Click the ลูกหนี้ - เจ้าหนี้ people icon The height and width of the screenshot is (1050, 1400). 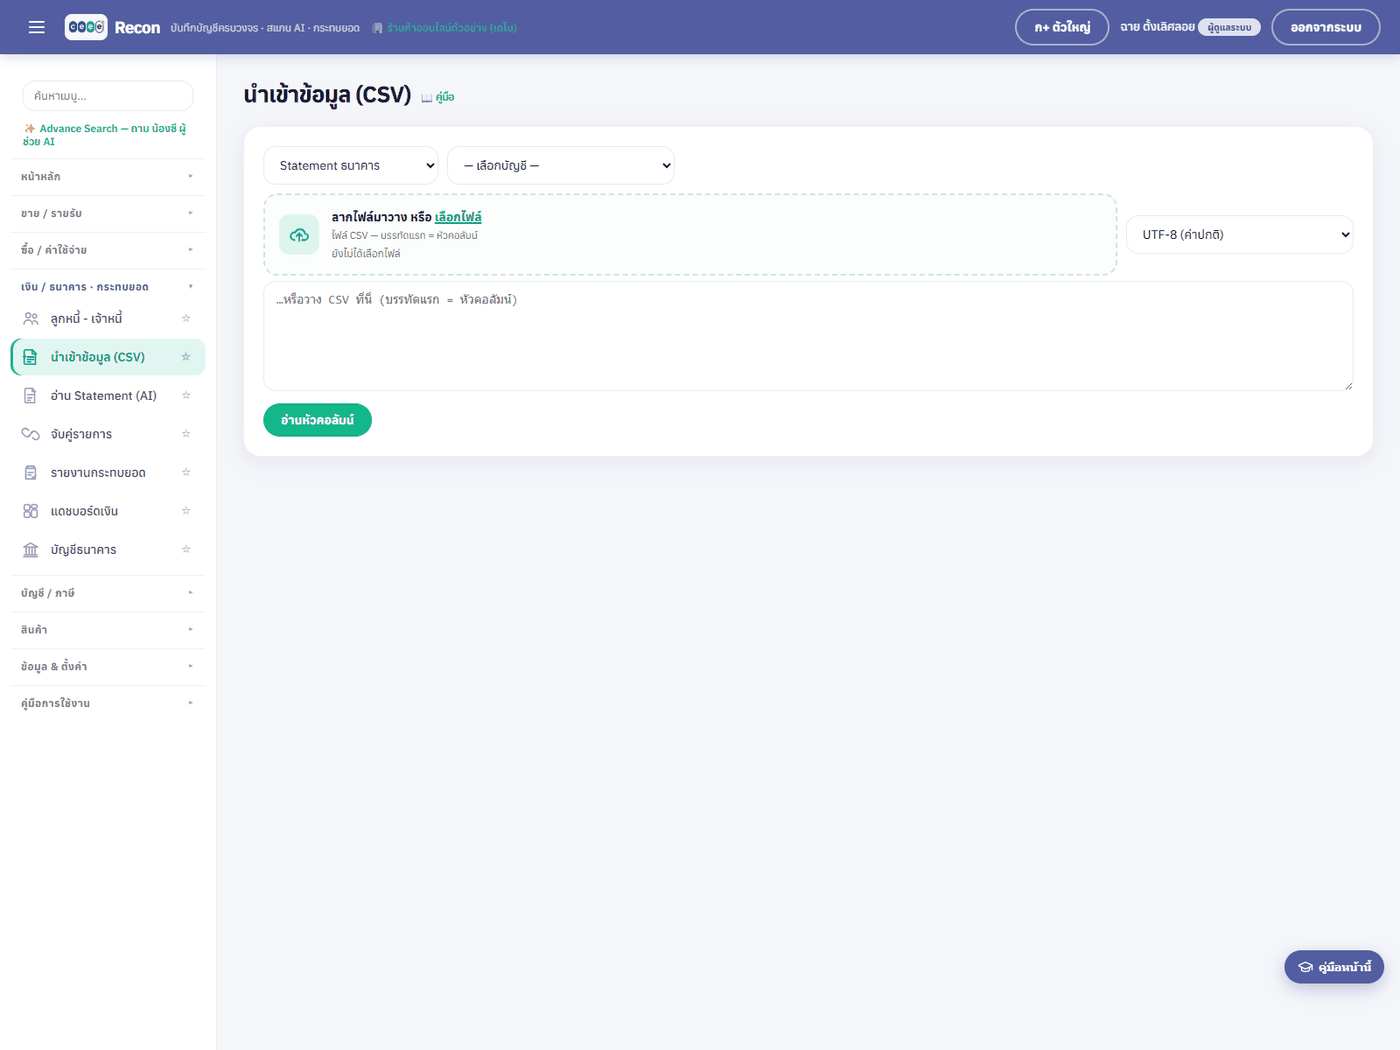tap(31, 318)
